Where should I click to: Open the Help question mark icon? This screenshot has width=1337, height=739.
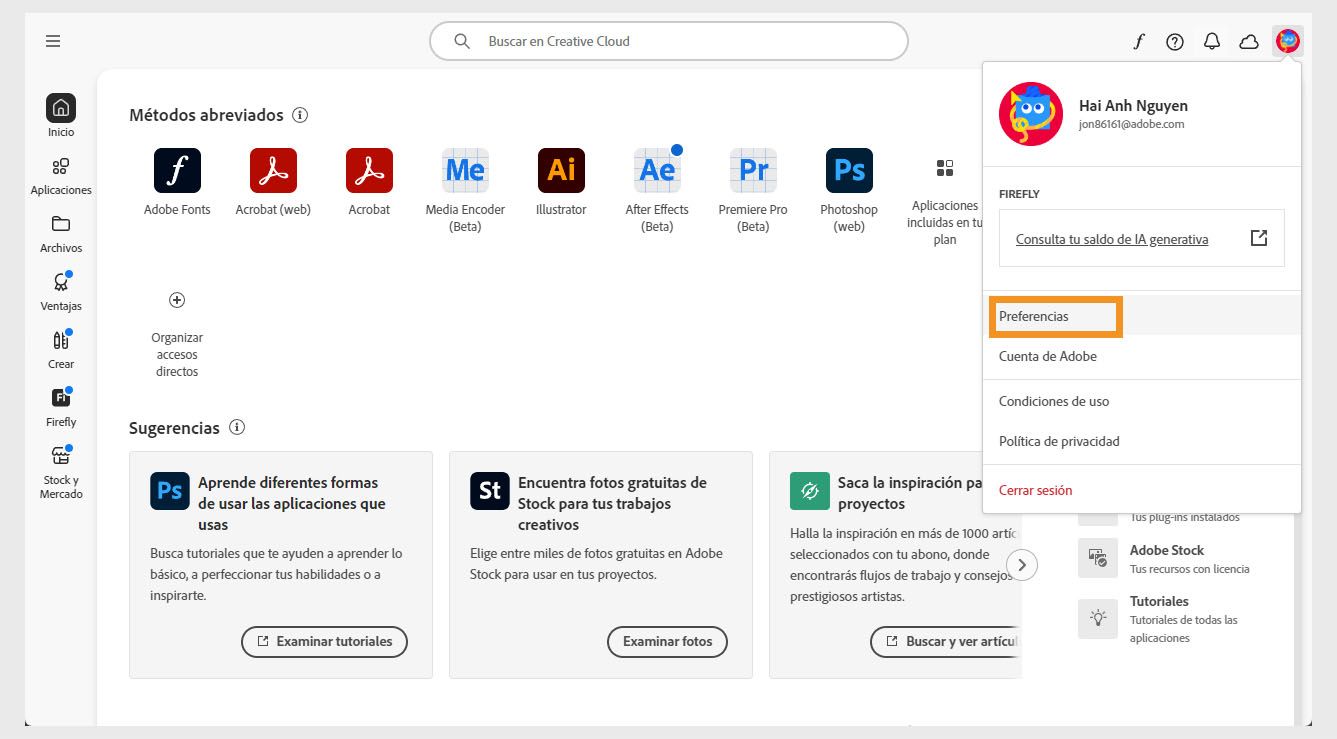[x=1175, y=41]
